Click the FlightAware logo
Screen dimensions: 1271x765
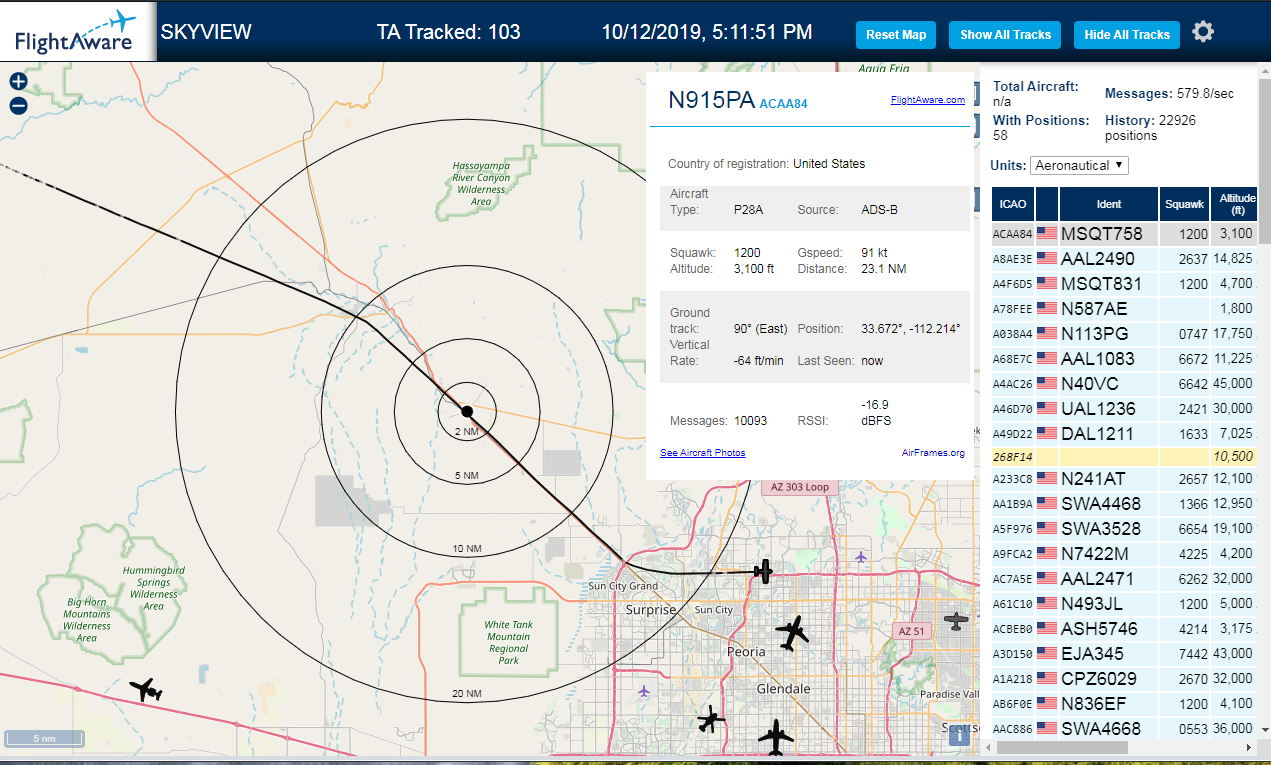coord(77,31)
